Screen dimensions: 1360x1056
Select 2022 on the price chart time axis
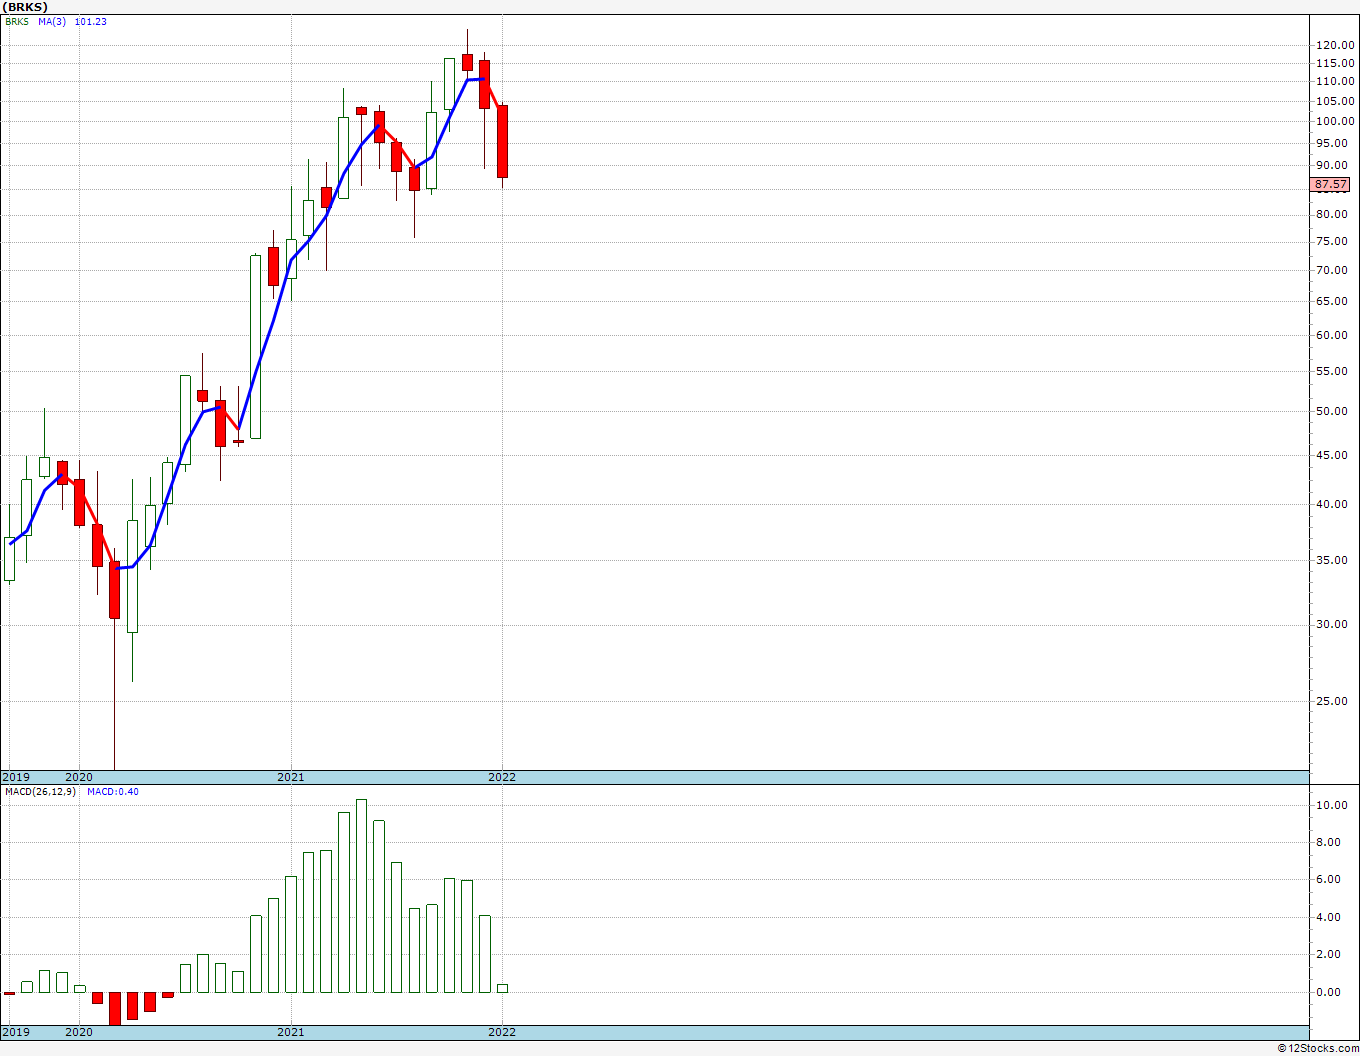tap(502, 777)
